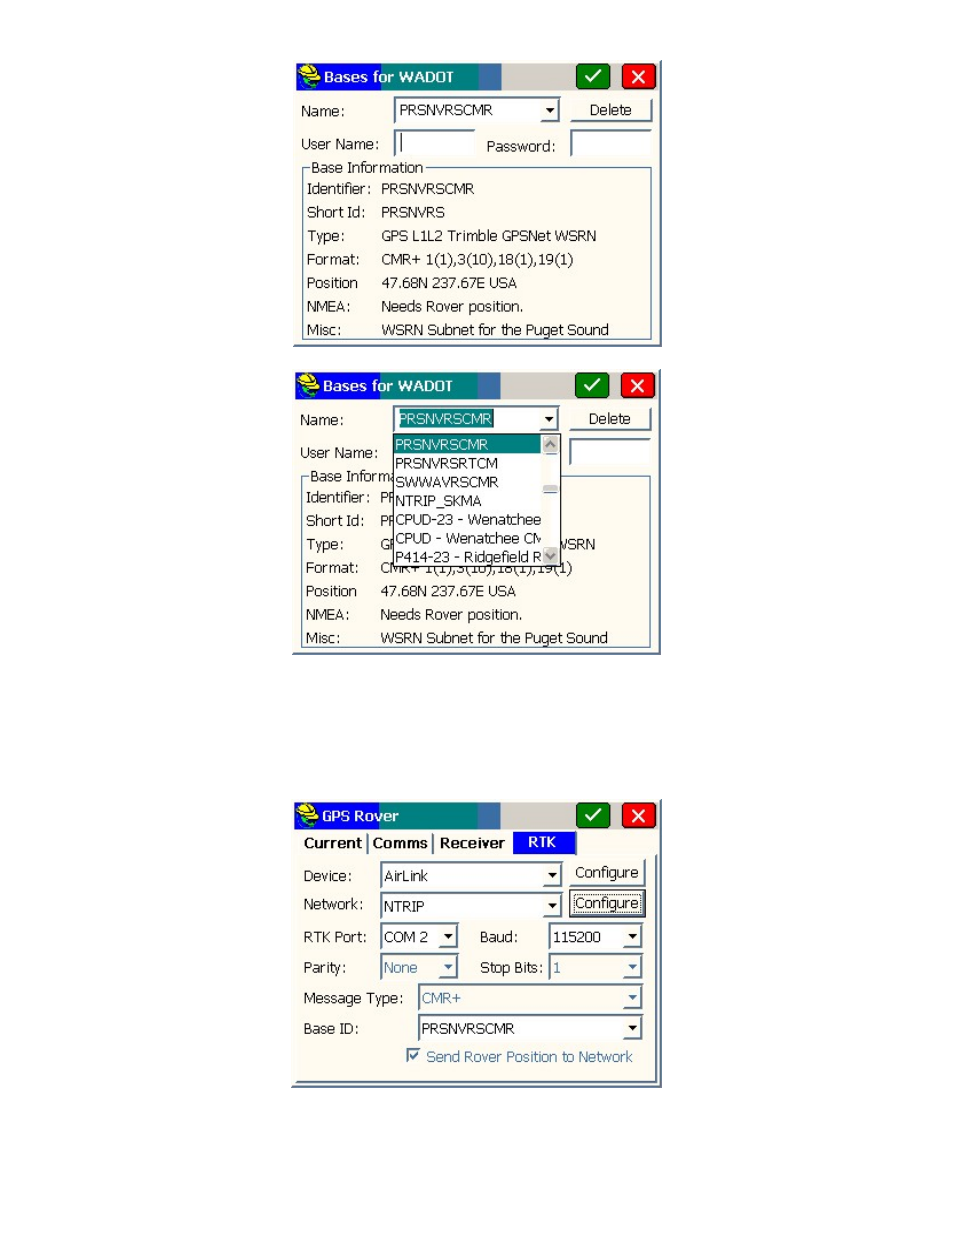
Task: Click Configure next to the Network field
Action: (x=606, y=903)
